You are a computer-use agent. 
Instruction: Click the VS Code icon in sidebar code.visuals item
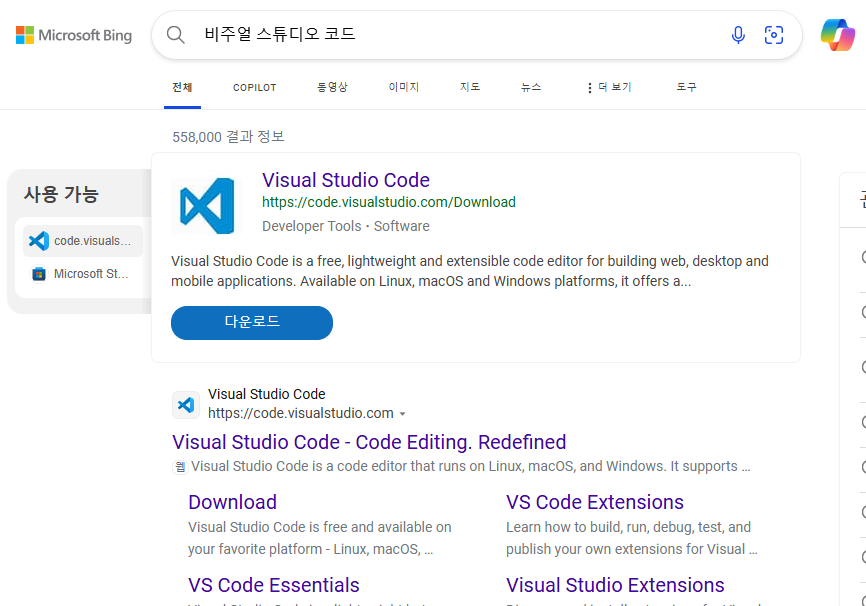coord(39,241)
